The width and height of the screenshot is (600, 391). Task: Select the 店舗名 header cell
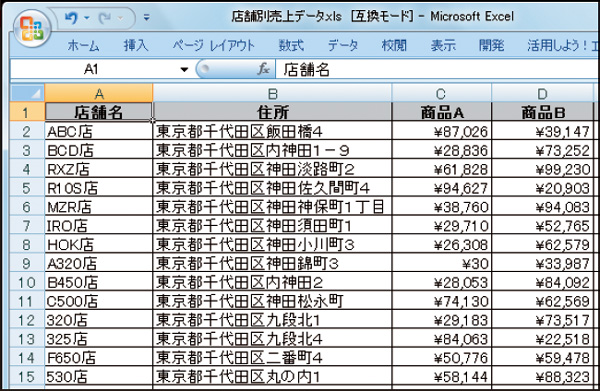click(99, 112)
